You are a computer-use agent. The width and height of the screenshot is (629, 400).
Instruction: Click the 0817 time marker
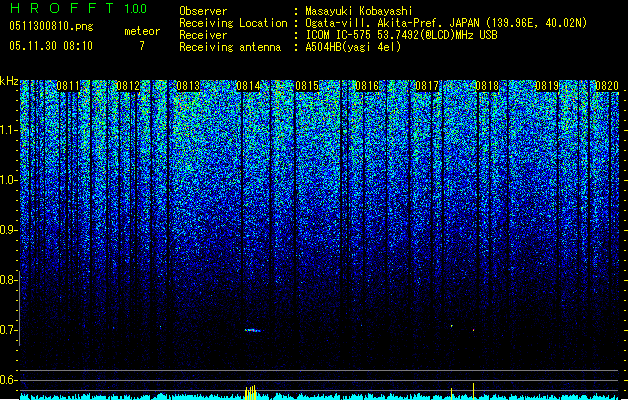click(427, 86)
